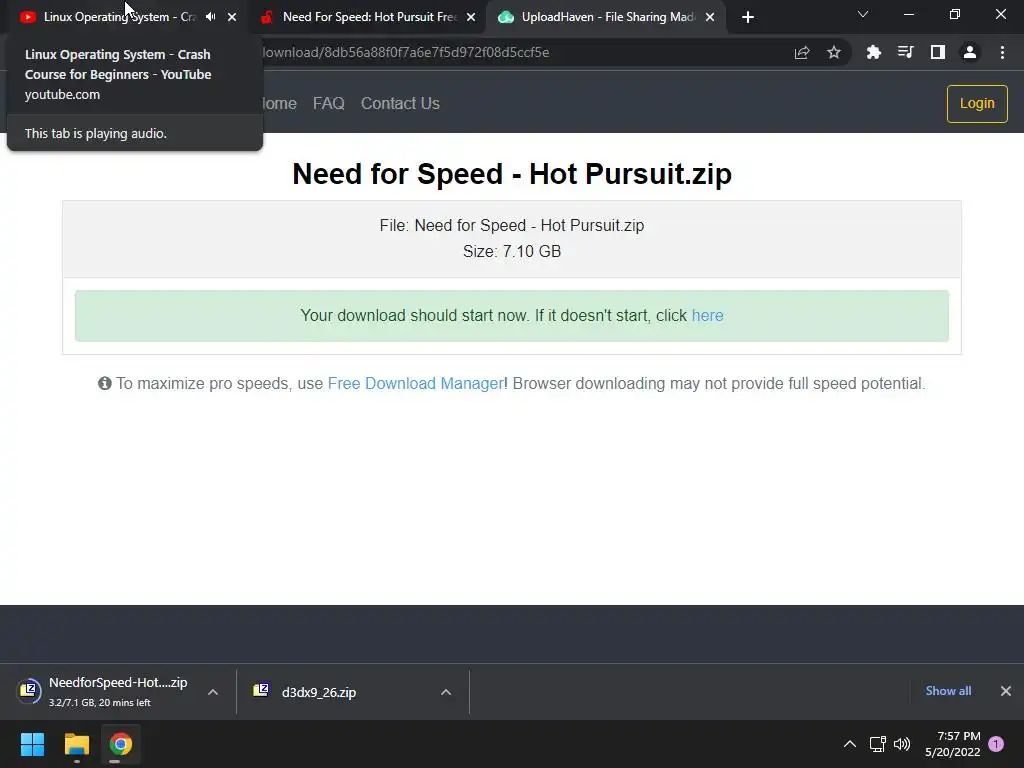This screenshot has width=1024, height=768.
Task: Click the 'here' download link
Action: pyautogui.click(x=707, y=315)
